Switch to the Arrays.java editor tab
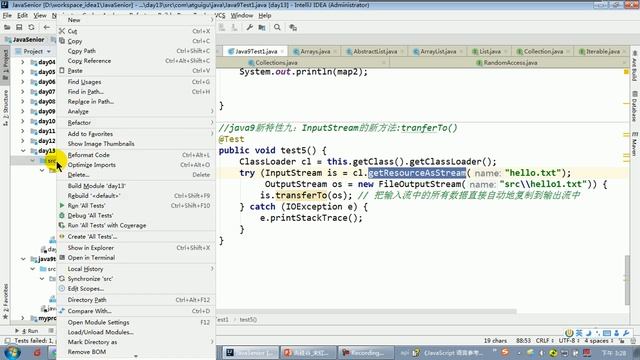 point(315,51)
